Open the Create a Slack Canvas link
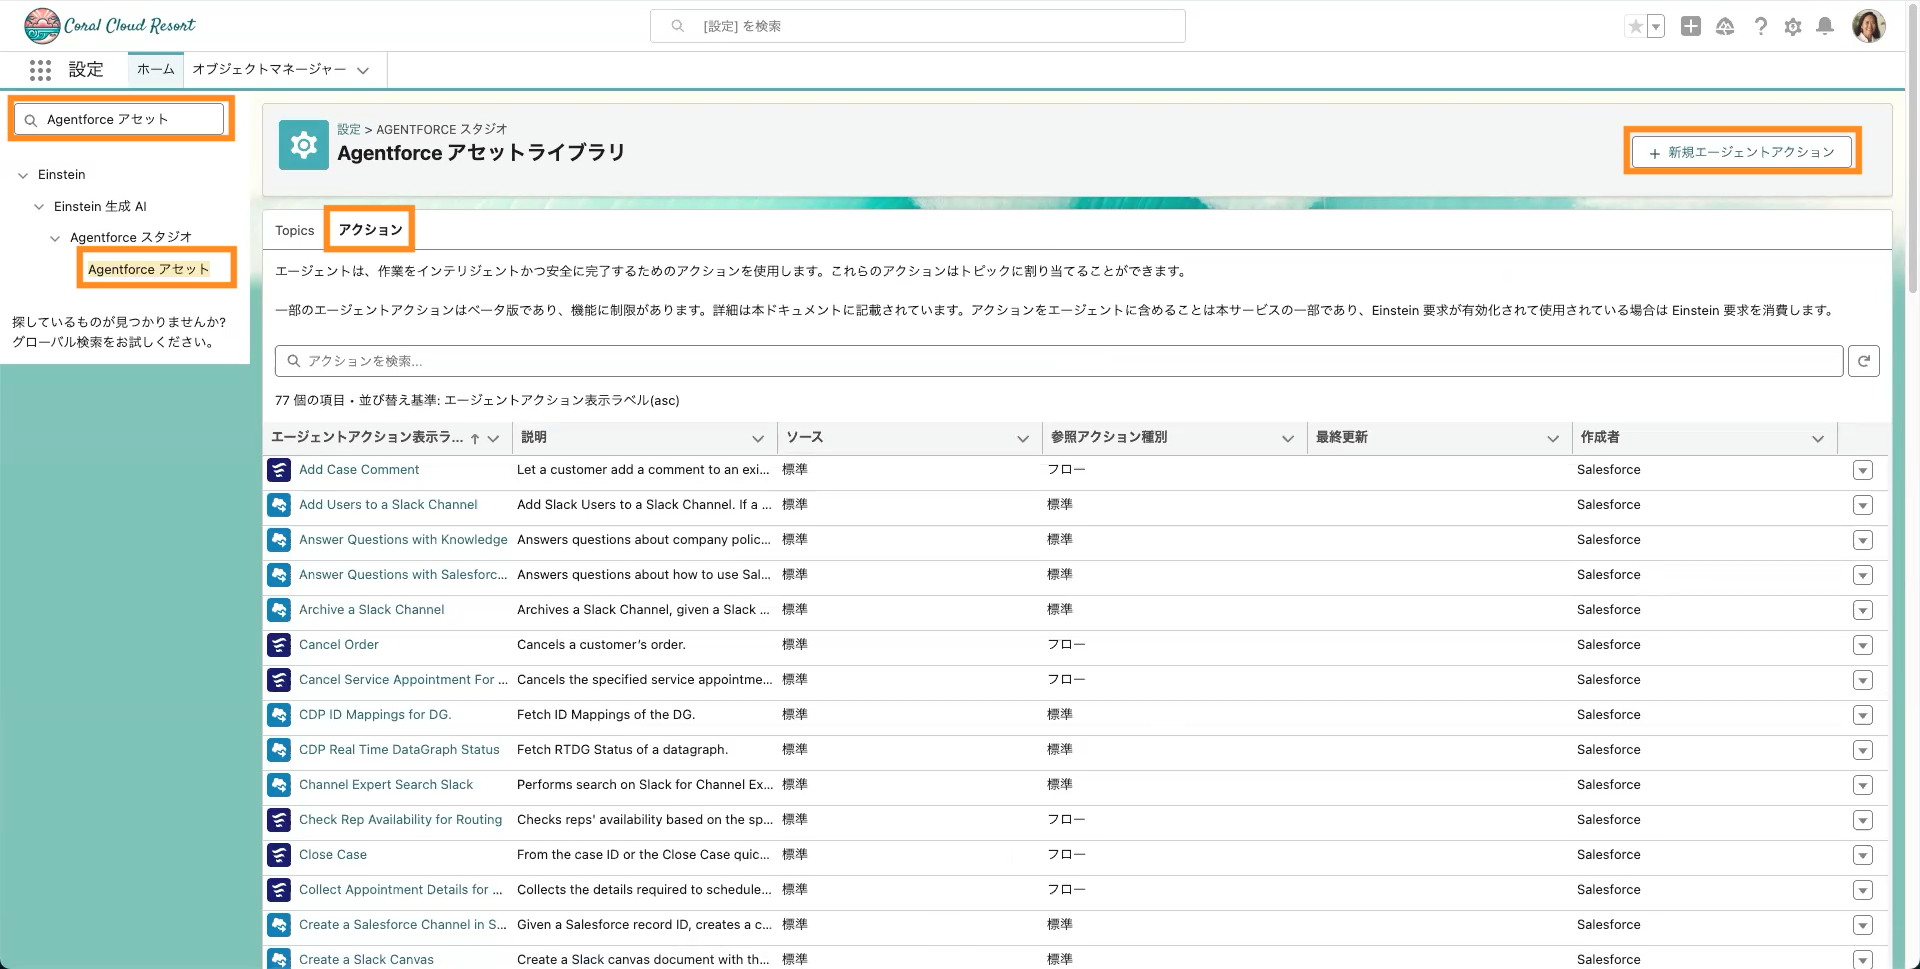This screenshot has height=969, width=1920. [x=366, y=960]
